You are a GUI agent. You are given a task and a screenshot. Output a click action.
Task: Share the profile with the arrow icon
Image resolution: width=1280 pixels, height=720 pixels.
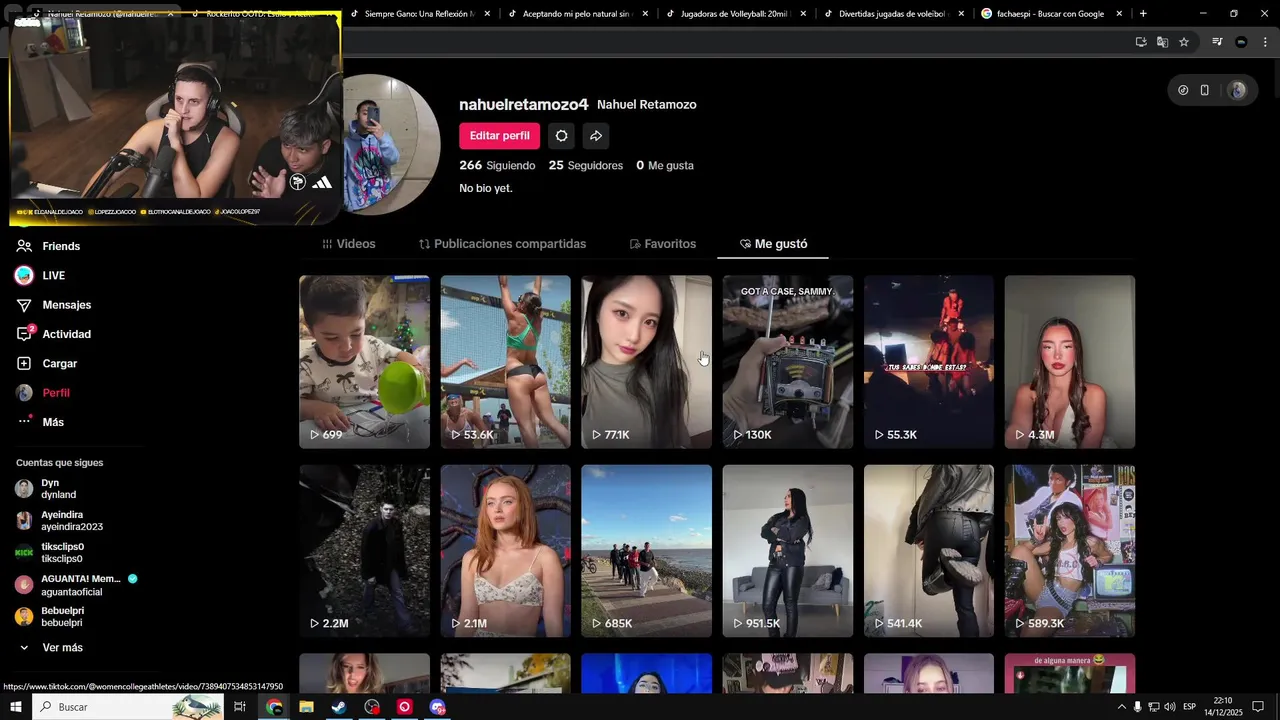(x=596, y=136)
